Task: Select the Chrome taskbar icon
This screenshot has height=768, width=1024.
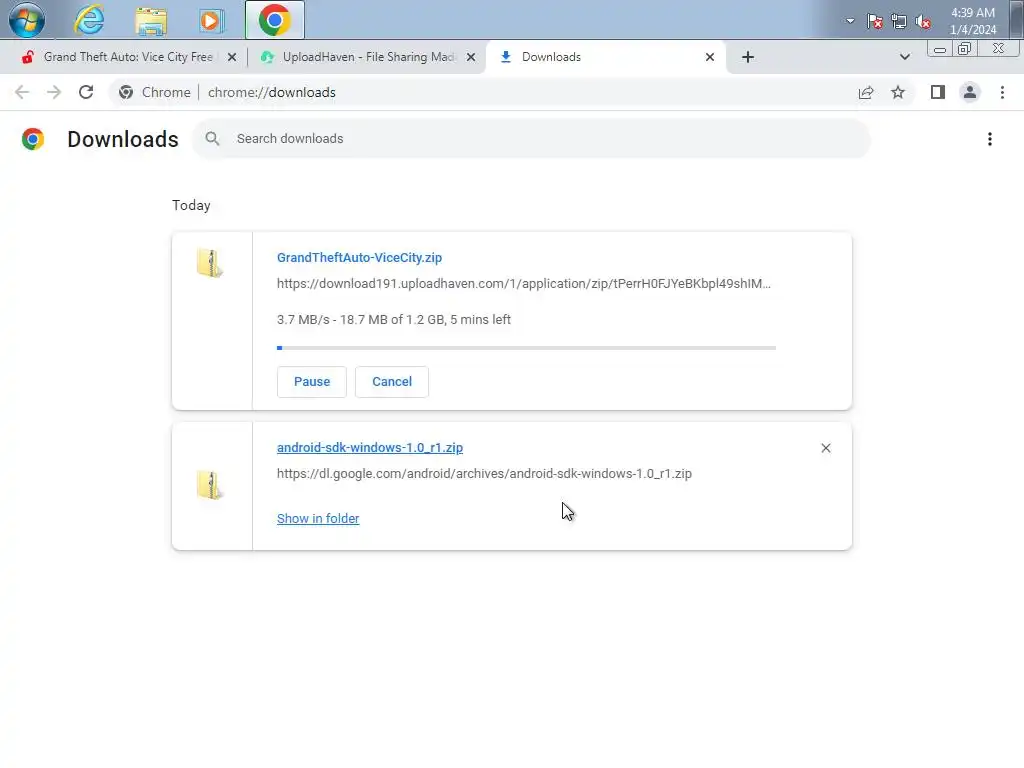Action: [274, 20]
